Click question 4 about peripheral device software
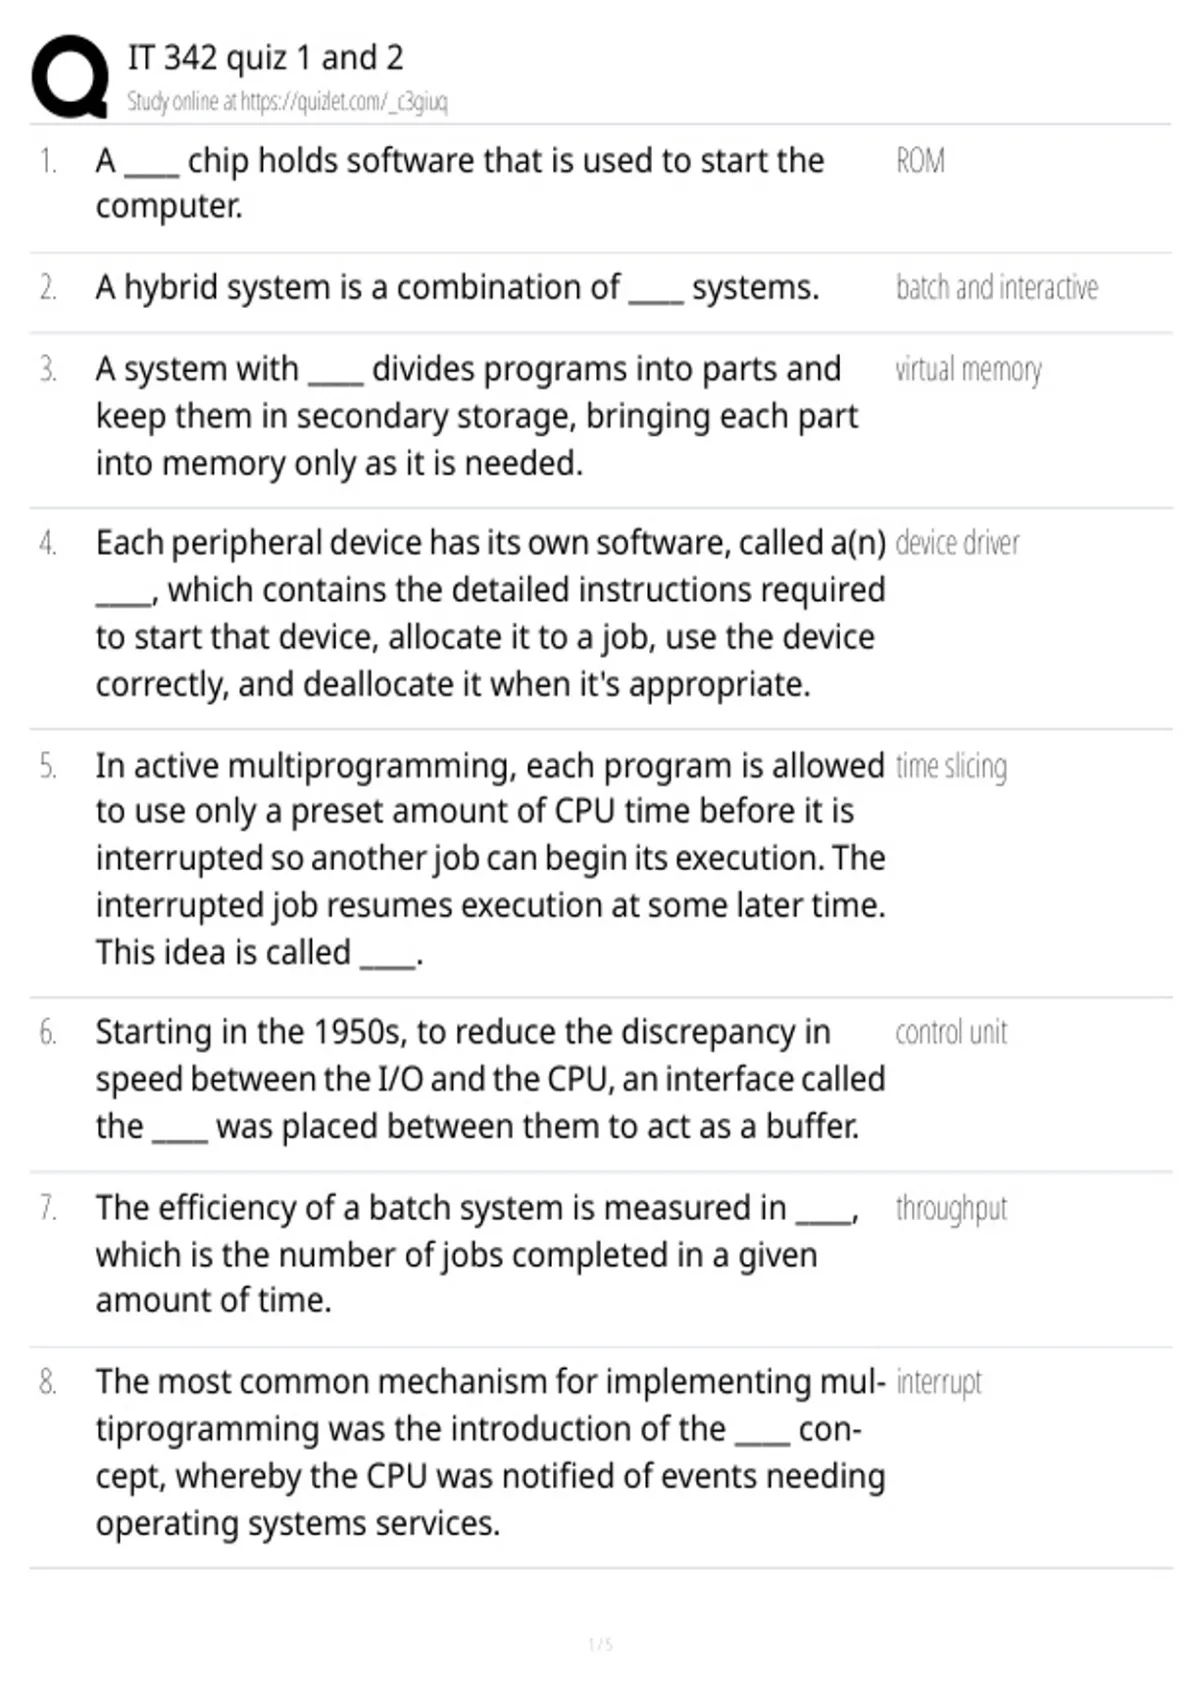The height and width of the screenshot is (1700, 1200). tap(491, 614)
